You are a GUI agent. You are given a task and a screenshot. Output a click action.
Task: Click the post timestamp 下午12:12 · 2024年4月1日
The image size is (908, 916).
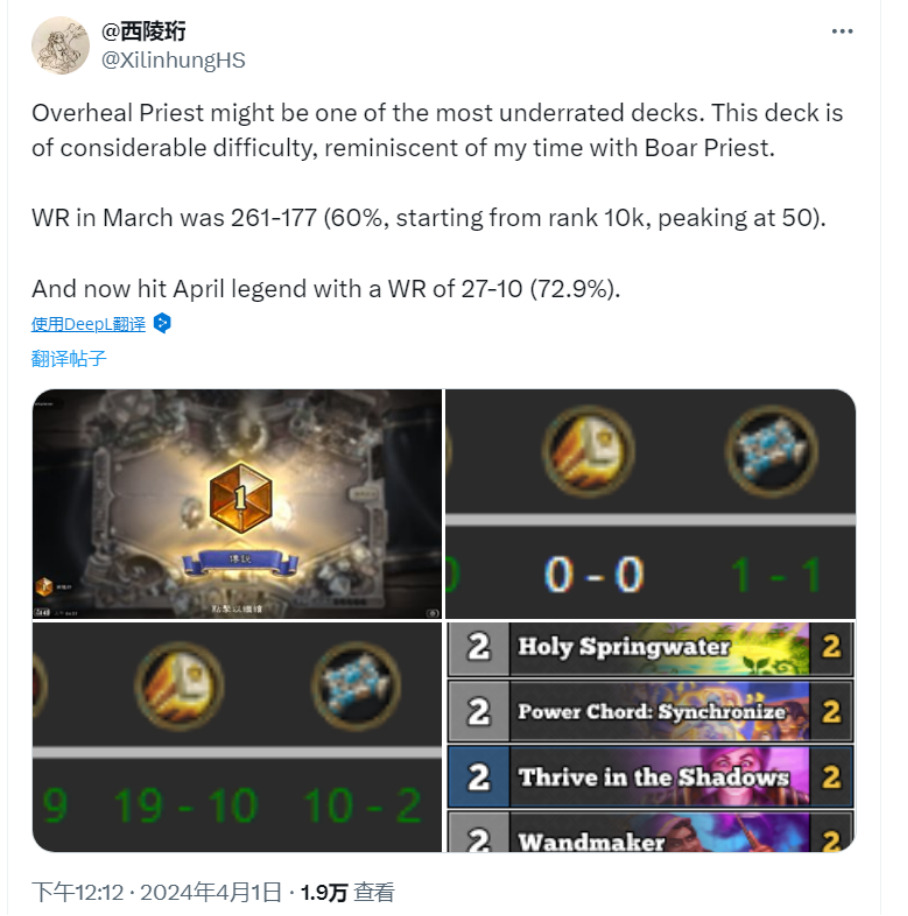click(157, 892)
